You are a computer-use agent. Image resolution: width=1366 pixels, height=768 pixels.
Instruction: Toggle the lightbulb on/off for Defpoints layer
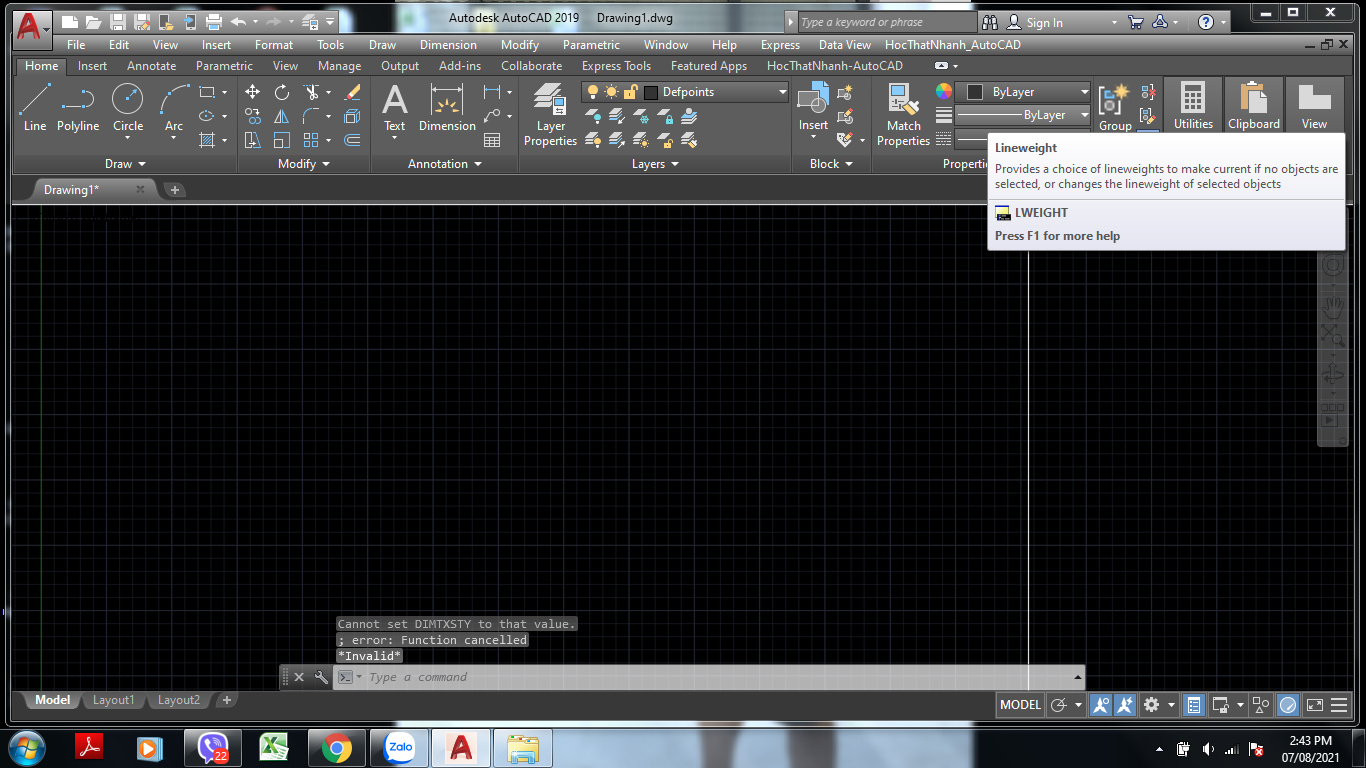[x=593, y=92]
